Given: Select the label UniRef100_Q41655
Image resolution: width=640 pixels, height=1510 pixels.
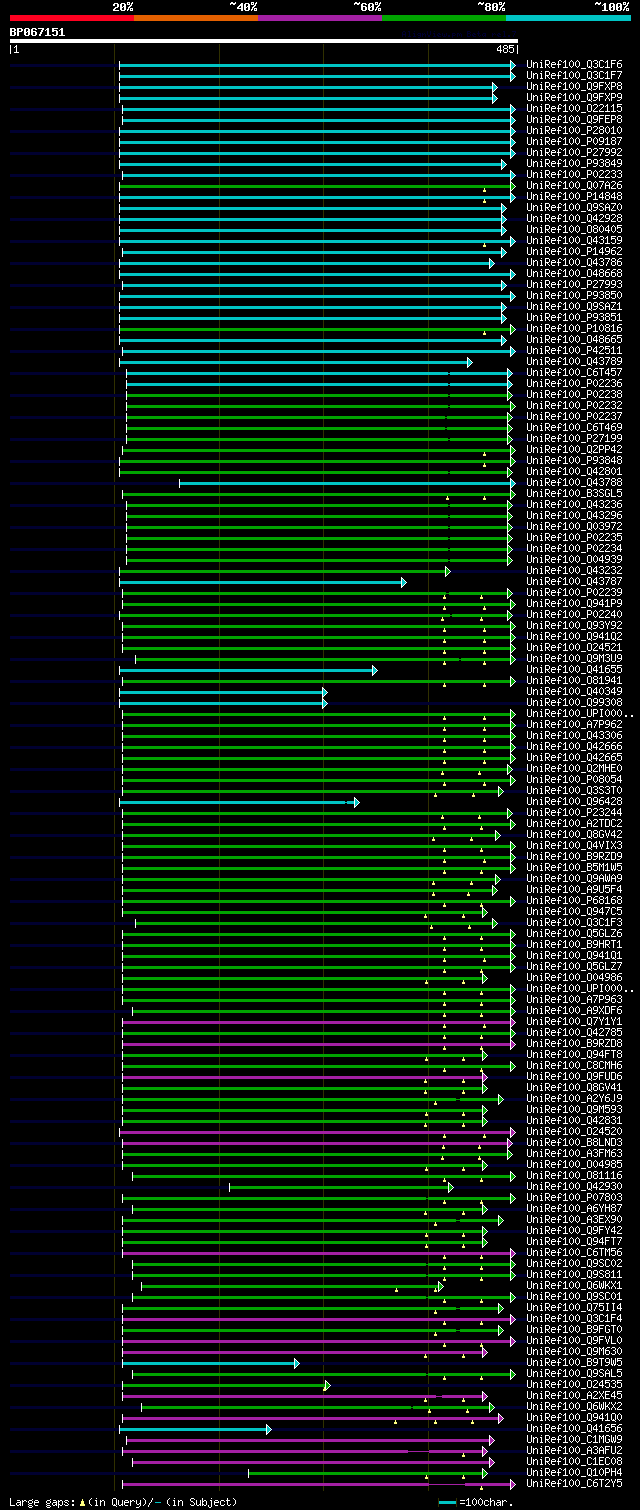Looking at the screenshot, I should click(x=575, y=670).
